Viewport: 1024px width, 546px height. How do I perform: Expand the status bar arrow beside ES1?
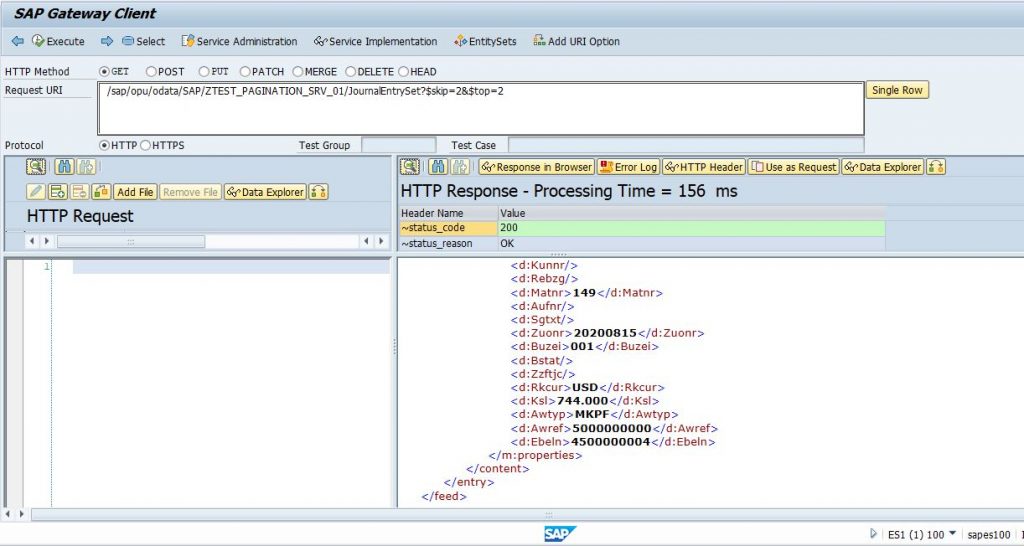pos(873,534)
